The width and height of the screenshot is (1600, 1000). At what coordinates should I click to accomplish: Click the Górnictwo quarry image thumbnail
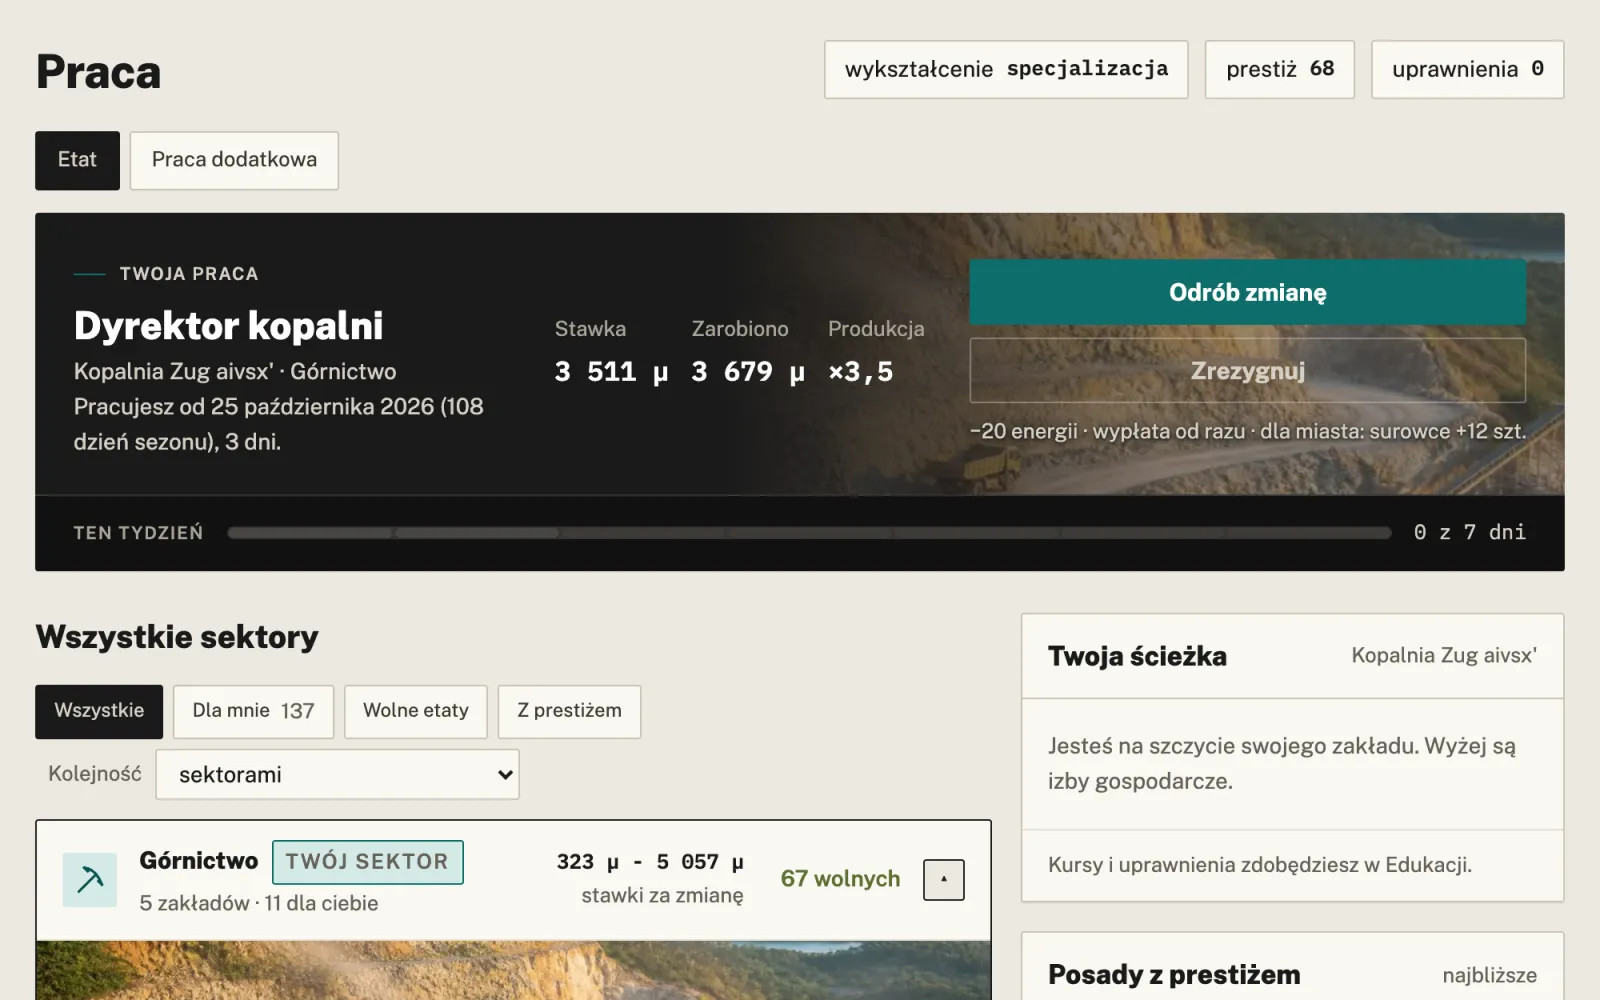(513, 970)
